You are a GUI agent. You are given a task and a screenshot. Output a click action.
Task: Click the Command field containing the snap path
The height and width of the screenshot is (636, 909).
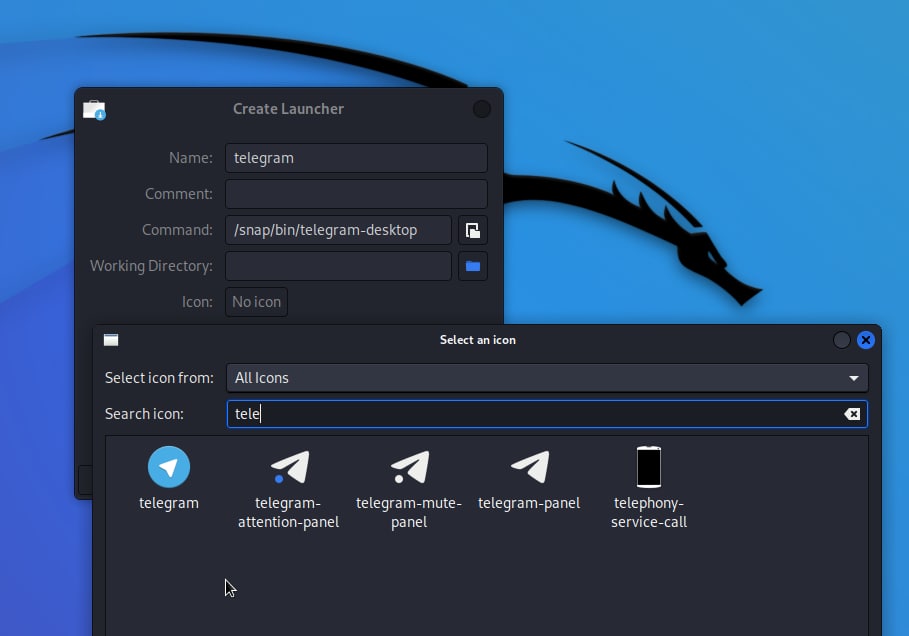(x=337, y=229)
